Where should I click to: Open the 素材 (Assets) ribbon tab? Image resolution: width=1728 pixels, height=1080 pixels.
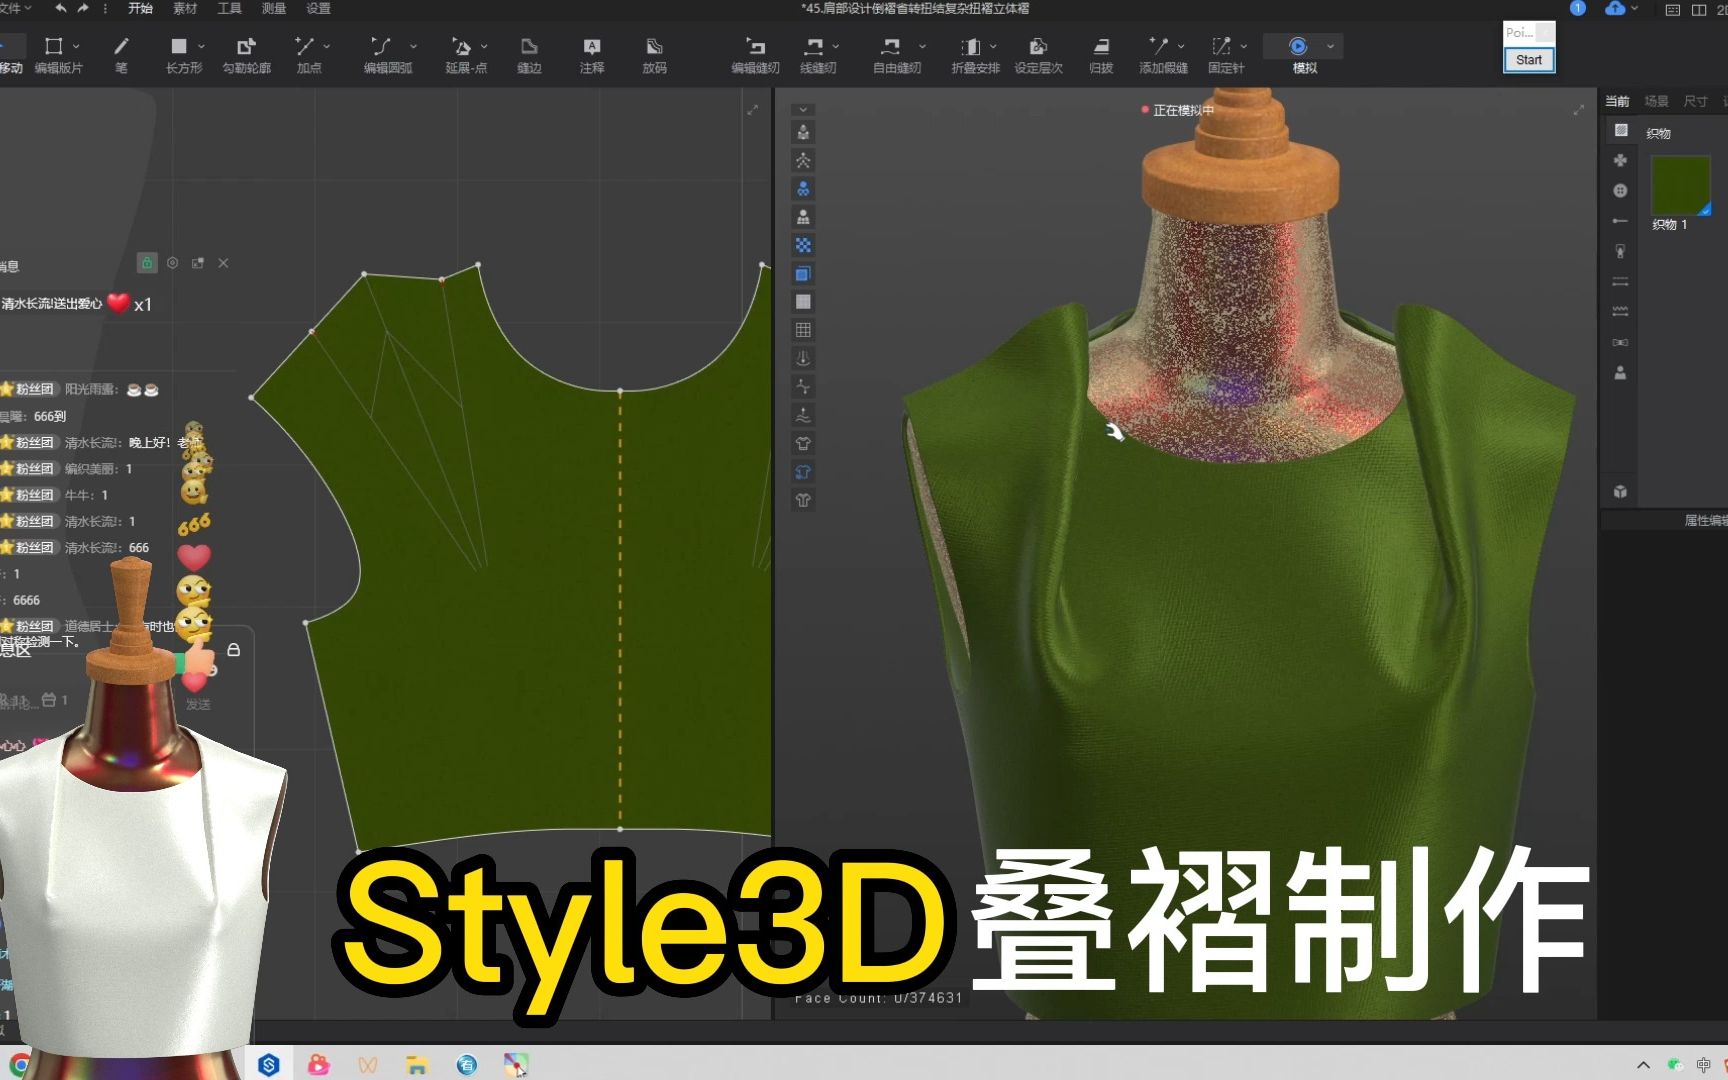tap(185, 8)
